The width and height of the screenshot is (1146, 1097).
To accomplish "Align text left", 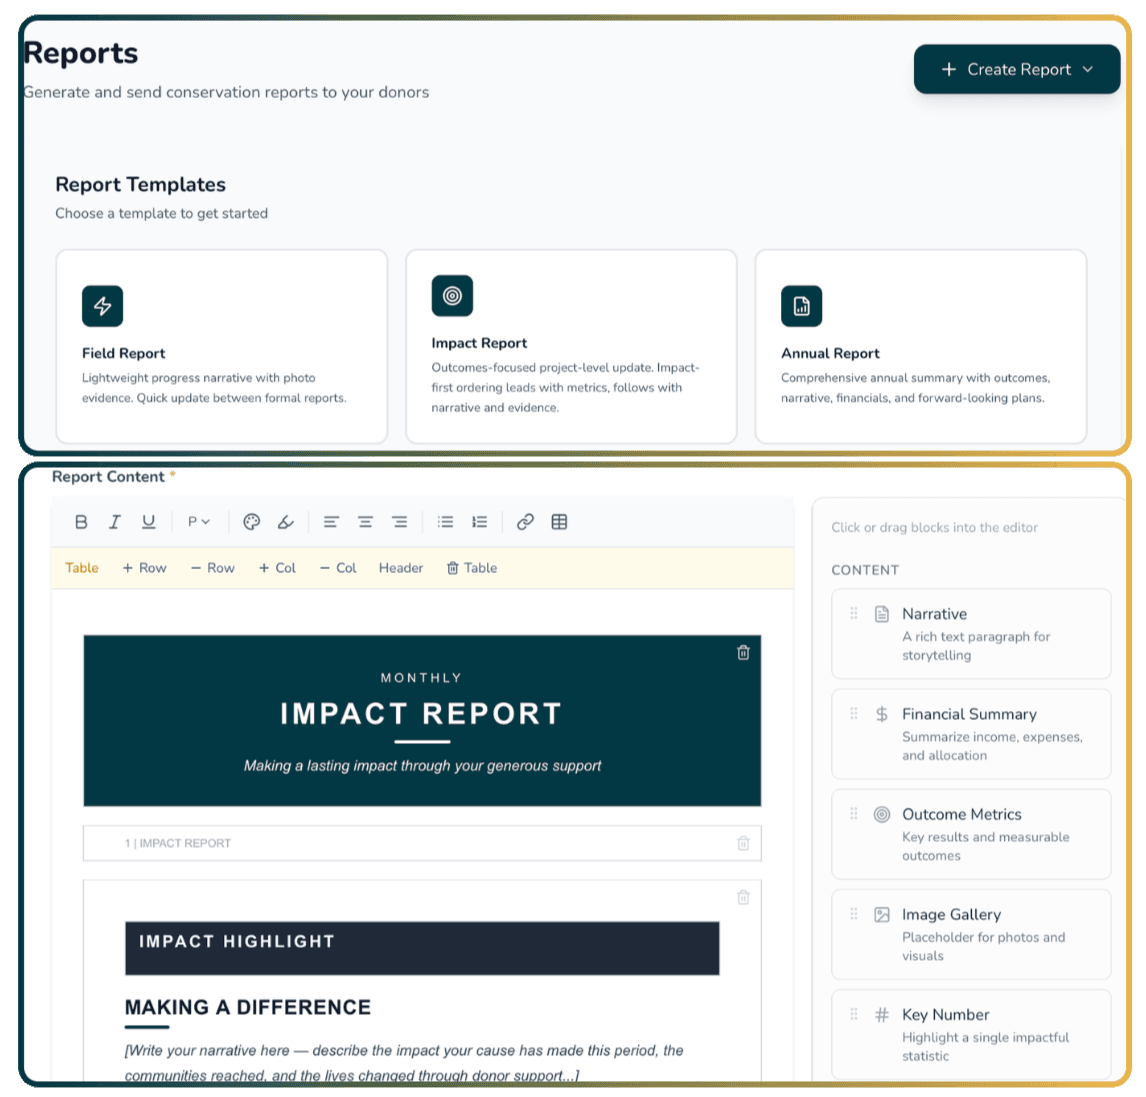I will (x=331, y=522).
